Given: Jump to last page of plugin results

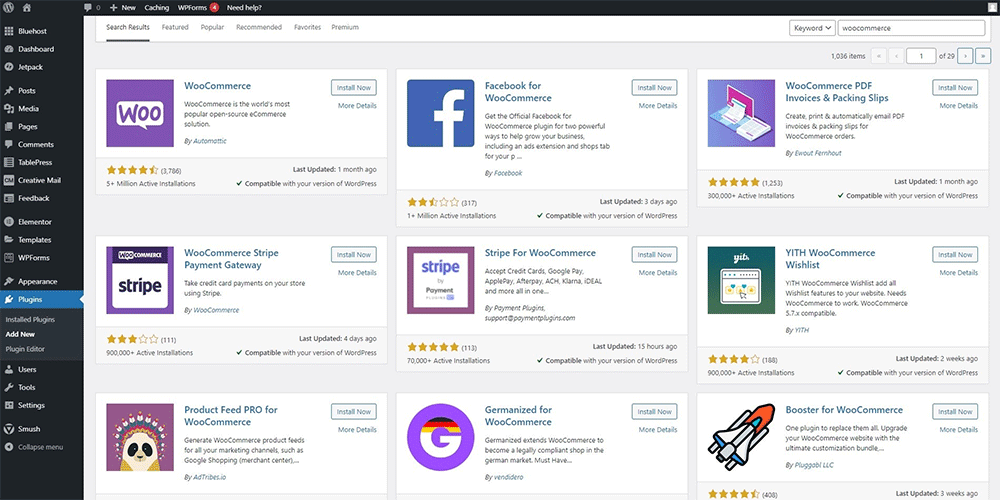Looking at the screenshot, I should coord(984,56).
